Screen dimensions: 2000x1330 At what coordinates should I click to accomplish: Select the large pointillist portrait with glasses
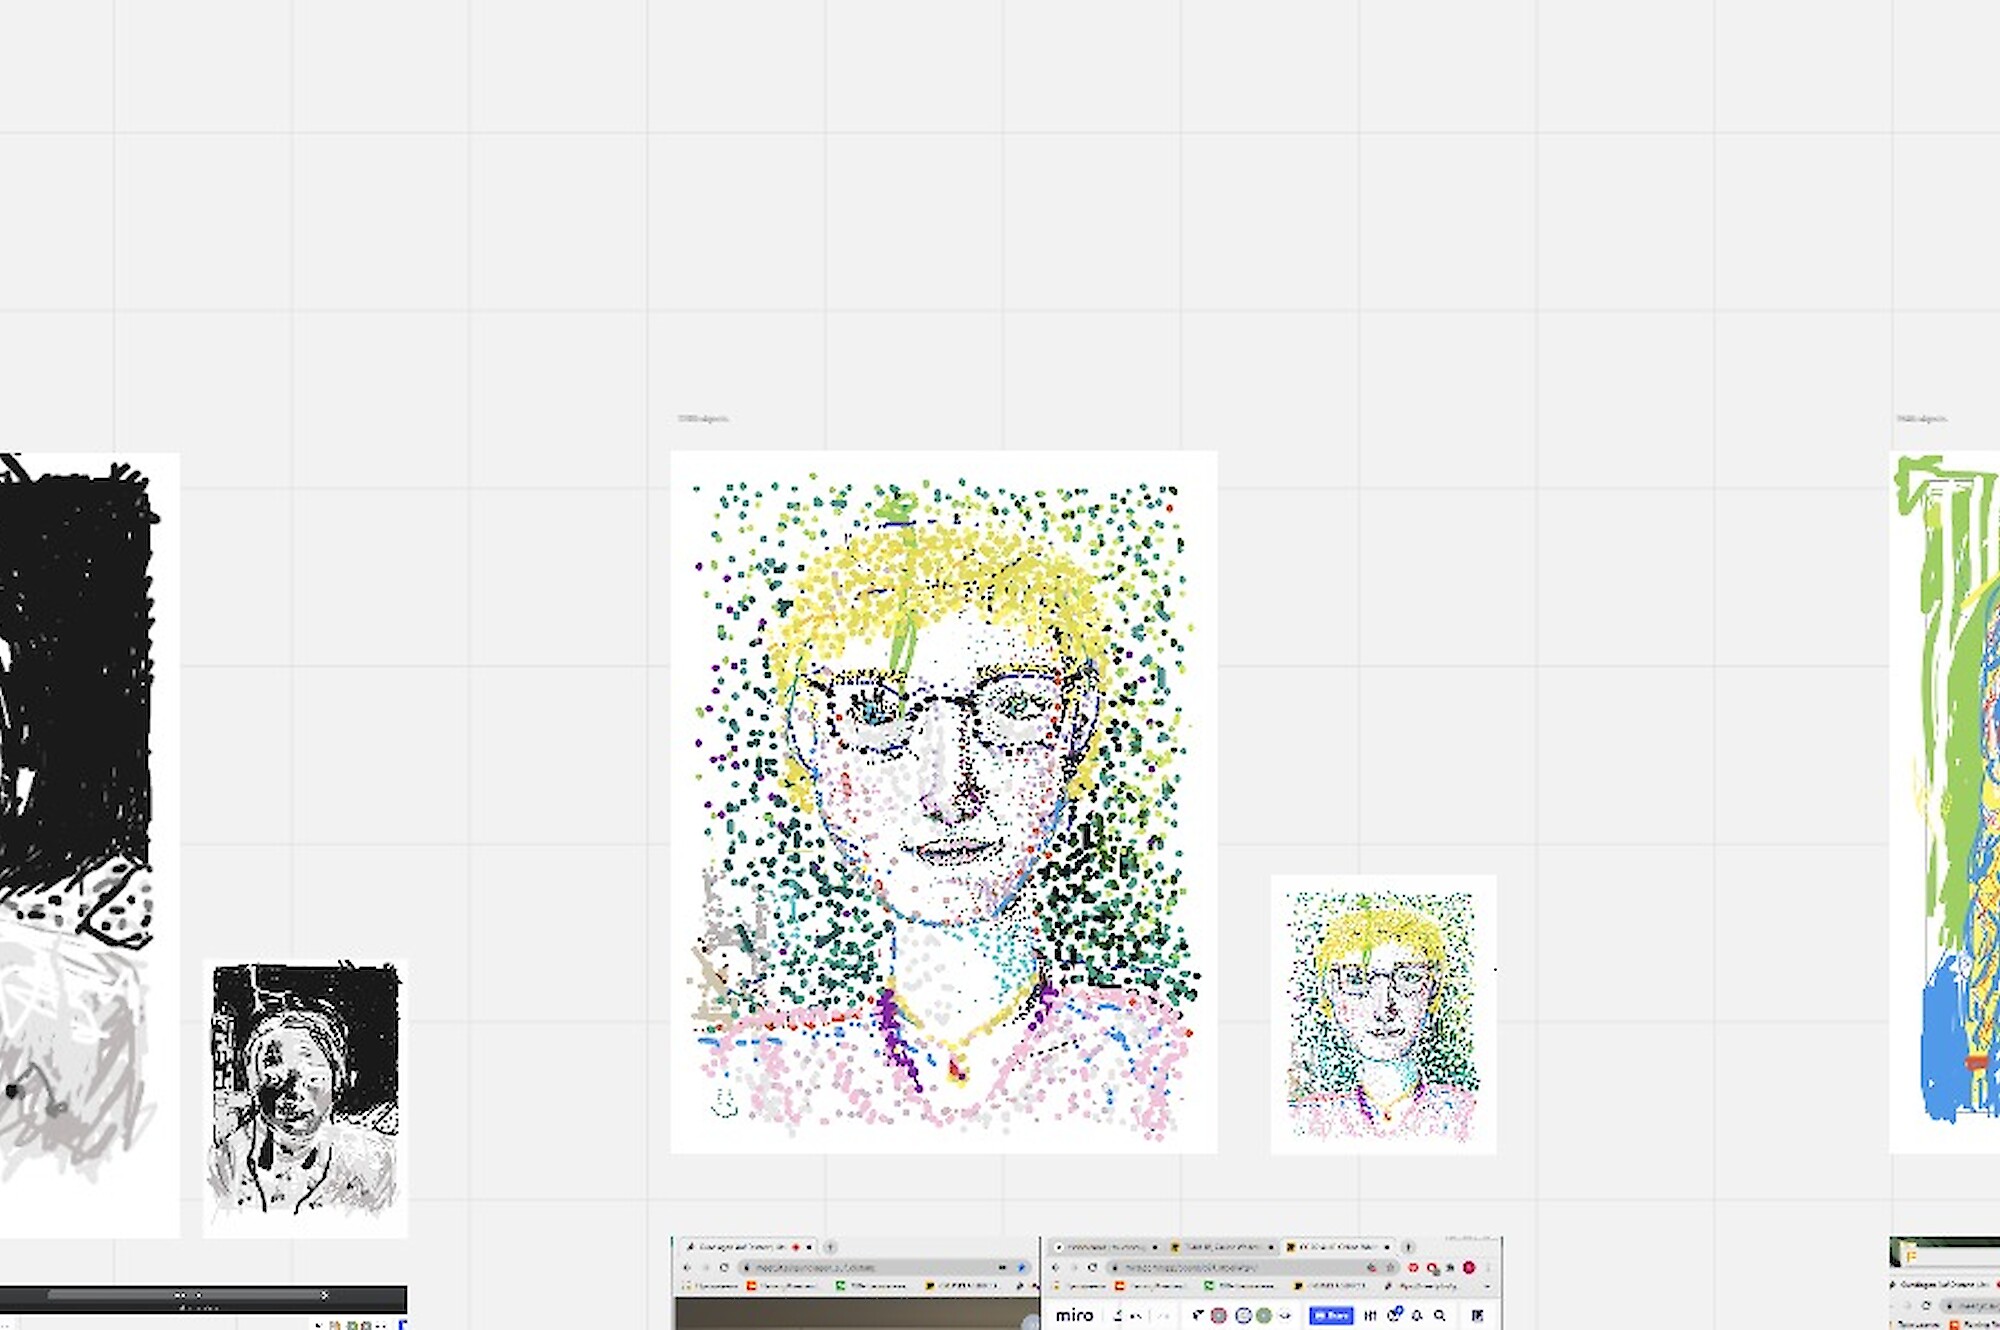(x=943, y=800)
